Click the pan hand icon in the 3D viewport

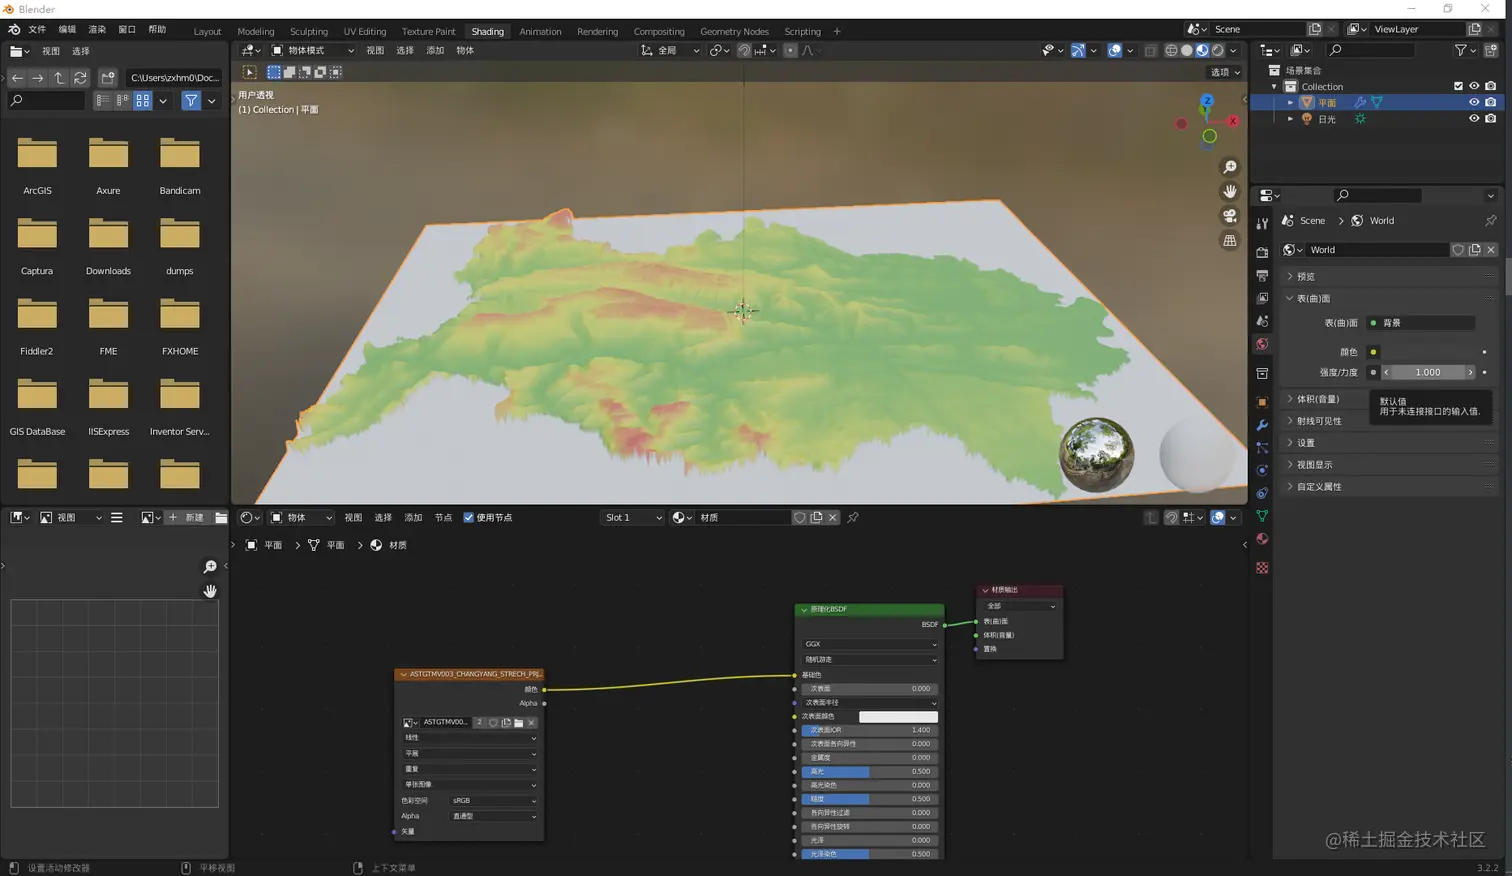coord(1229,191)
